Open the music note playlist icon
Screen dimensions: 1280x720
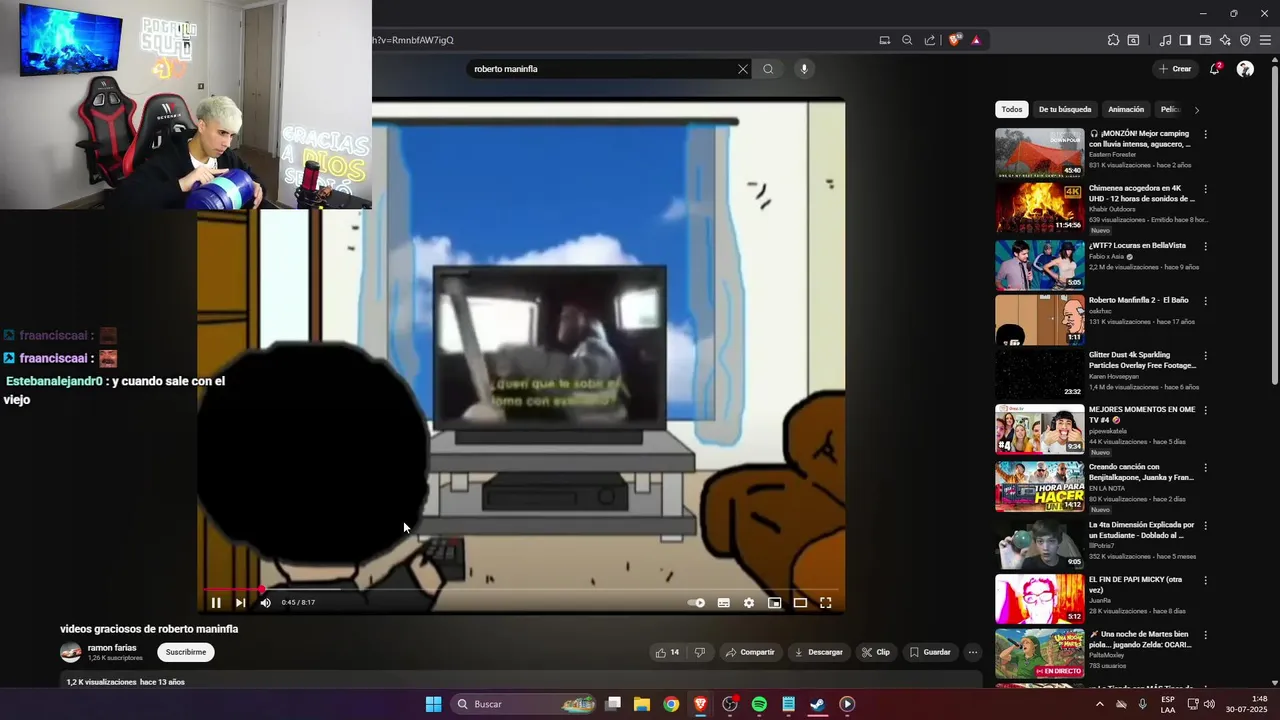(x=1165, y=40)
